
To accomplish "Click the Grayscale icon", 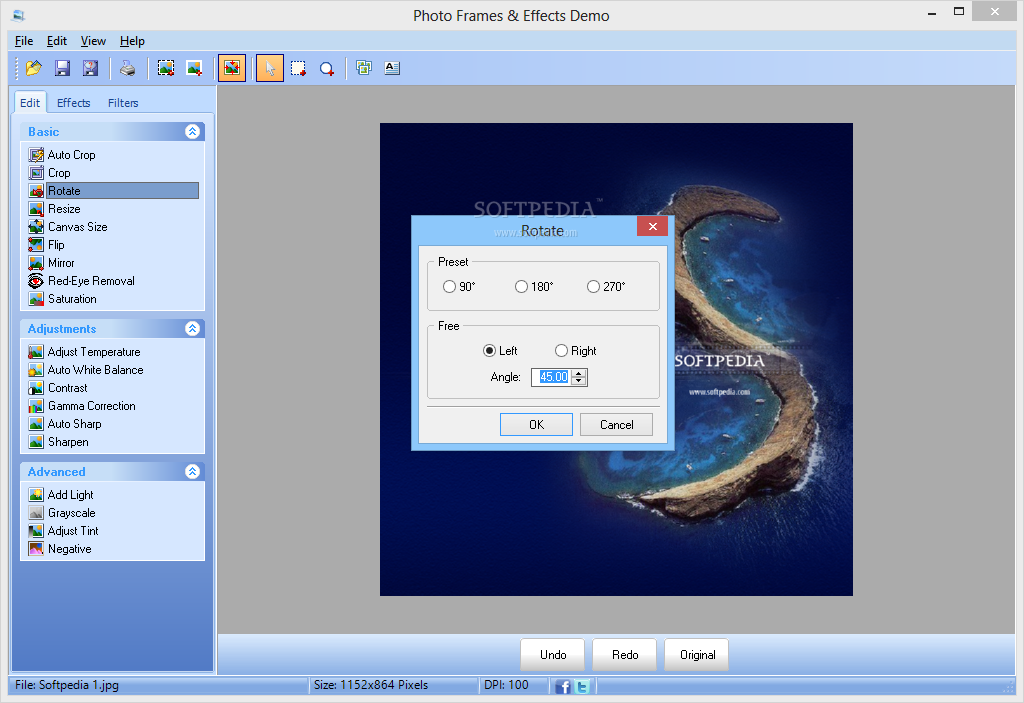I will [x=36, y=513].
